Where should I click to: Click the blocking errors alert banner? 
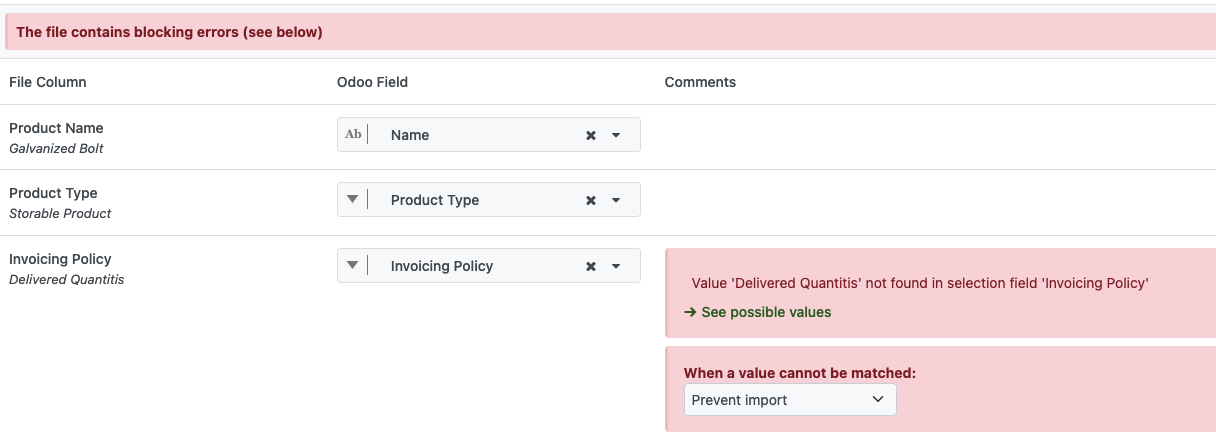click(608, 32)
